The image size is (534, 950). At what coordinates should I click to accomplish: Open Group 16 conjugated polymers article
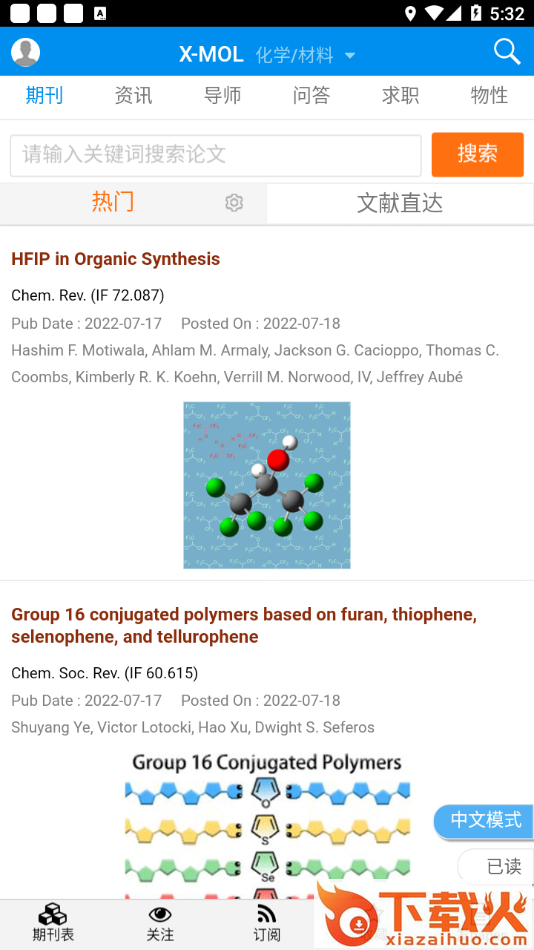pyautogui.click(x=244, y=625)
